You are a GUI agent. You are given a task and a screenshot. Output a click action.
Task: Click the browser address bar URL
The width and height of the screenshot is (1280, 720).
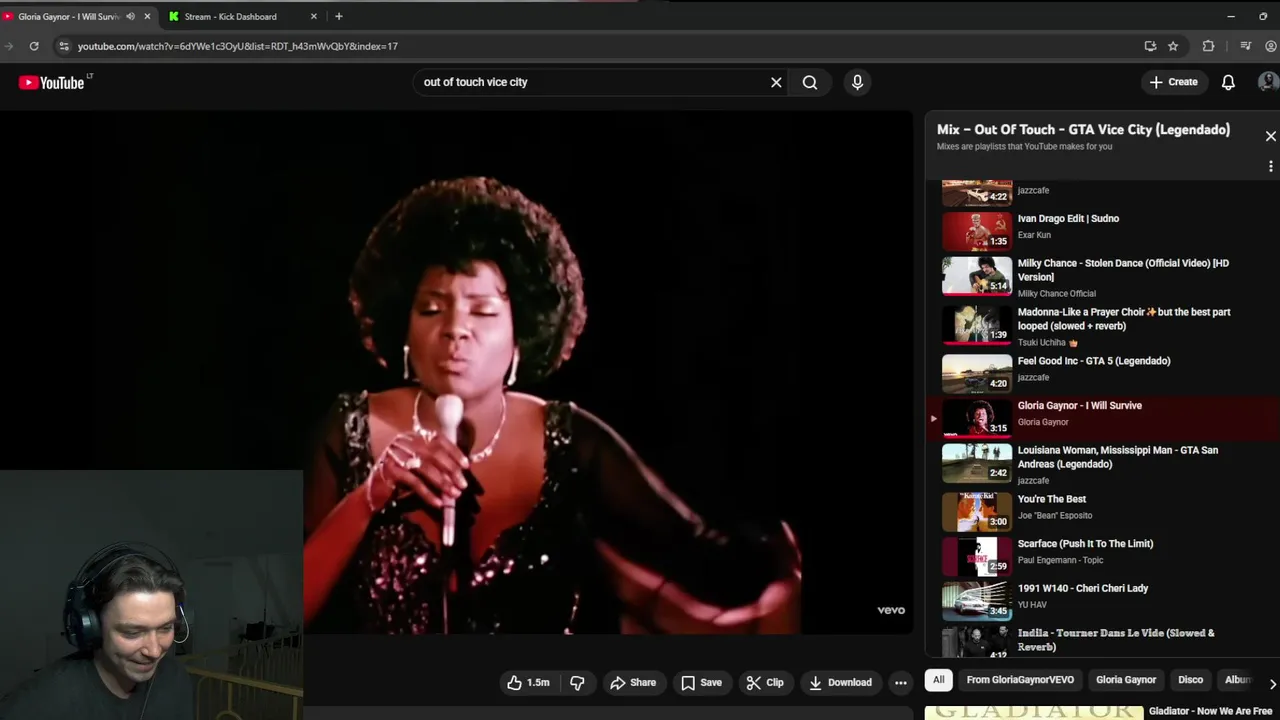(237, 46)
